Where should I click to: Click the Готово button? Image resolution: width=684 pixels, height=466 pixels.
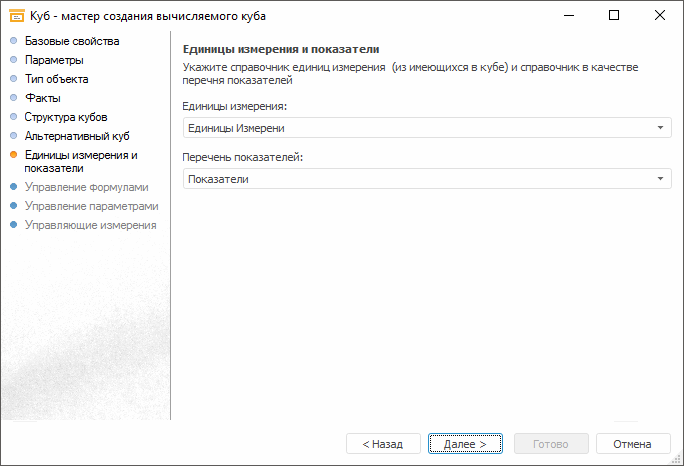click(550, 443)
